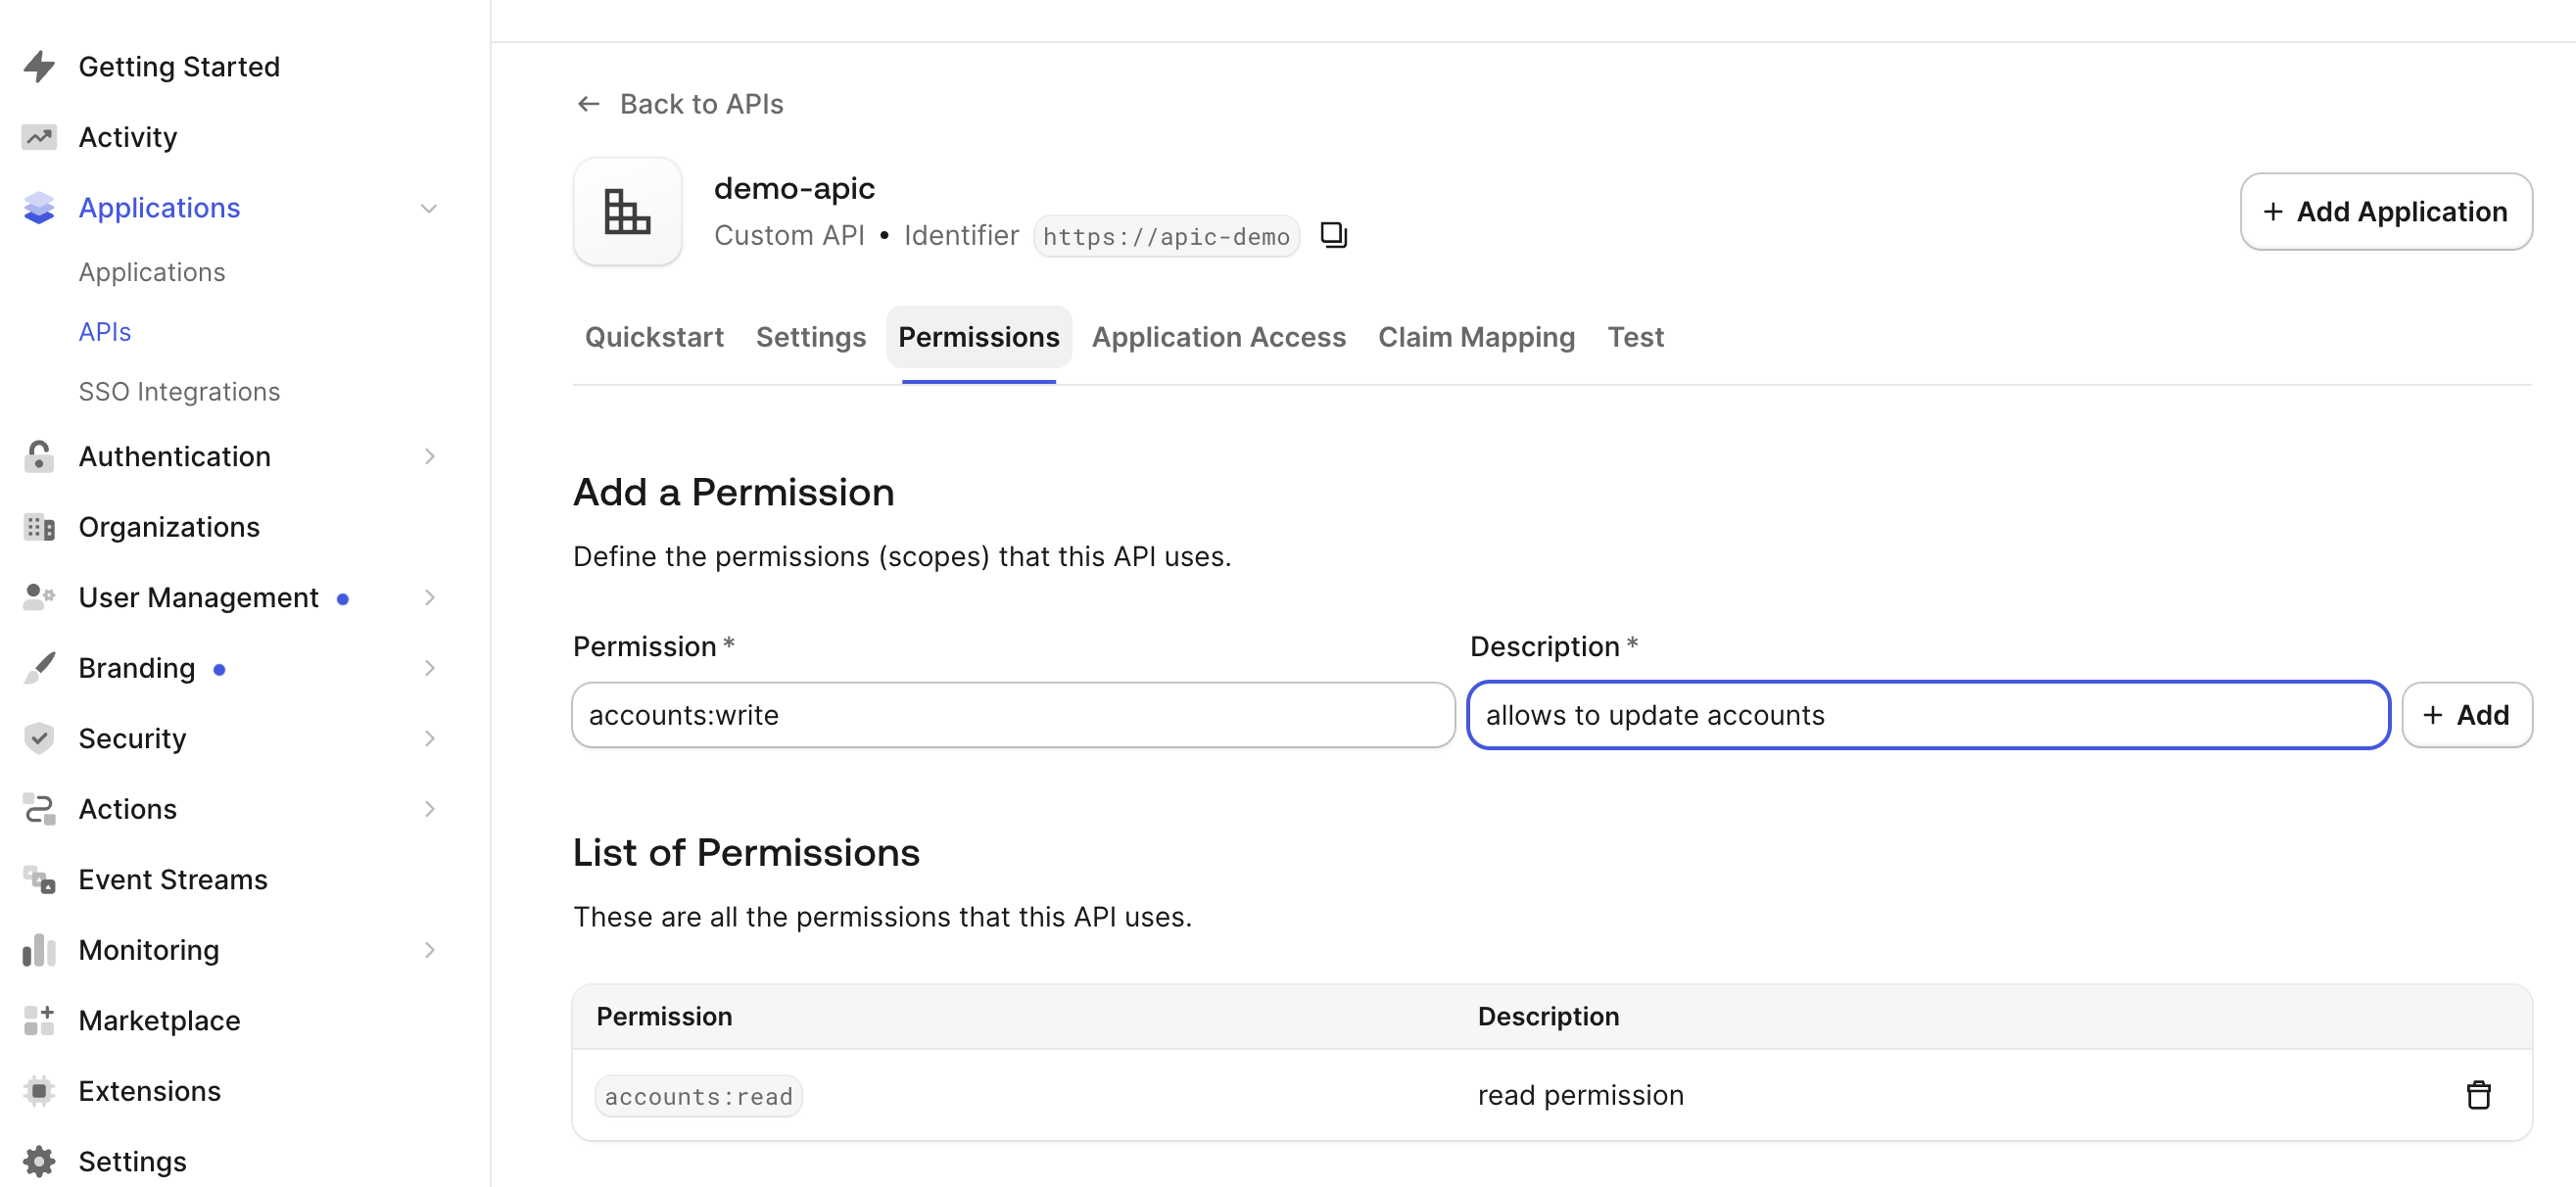
Task: Open Marketplace in sidebar
Action: pyautogui.click(x=159, y=1020)
